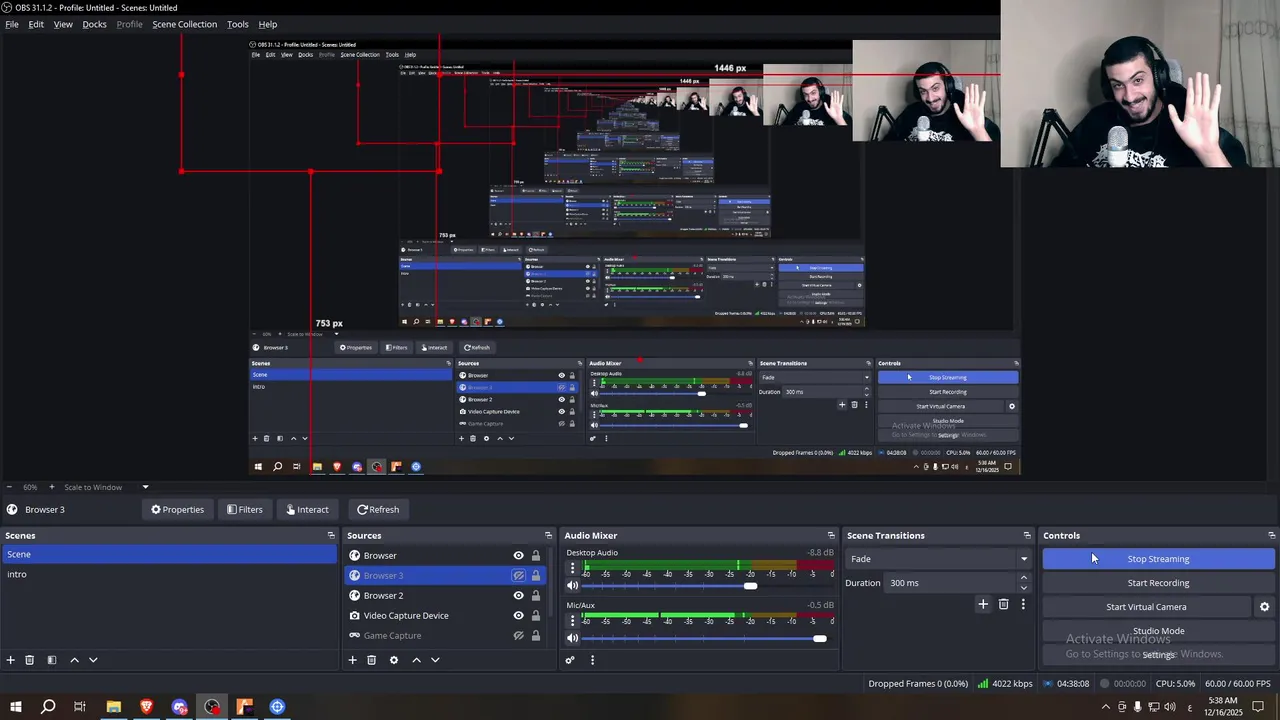Move scene up arrow in Scenes panel
1280x720 pixels.
[x=74, y=660]
